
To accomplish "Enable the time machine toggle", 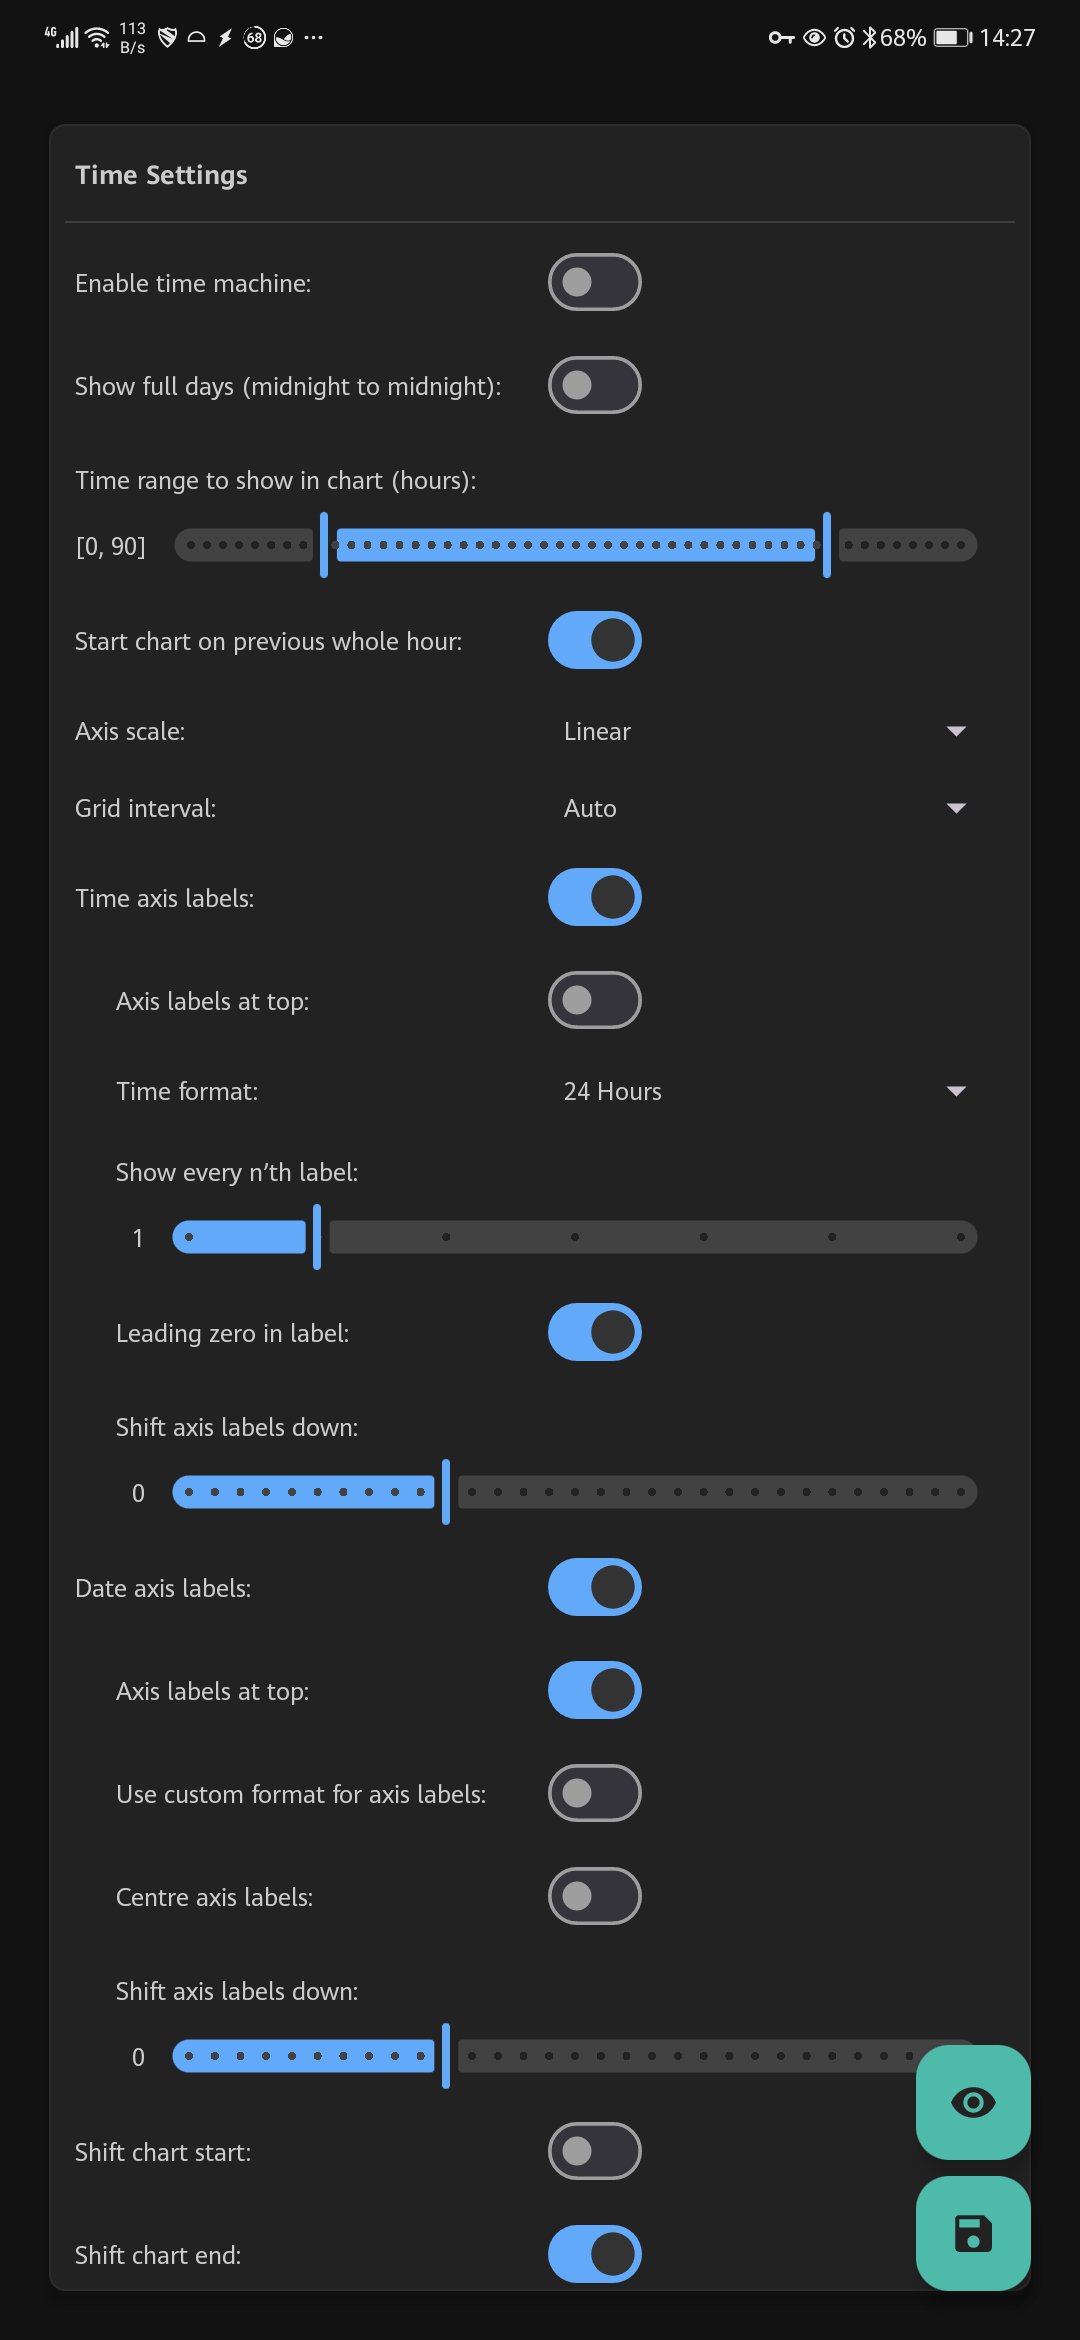I will pyautogui.click(x=594, y=282).
